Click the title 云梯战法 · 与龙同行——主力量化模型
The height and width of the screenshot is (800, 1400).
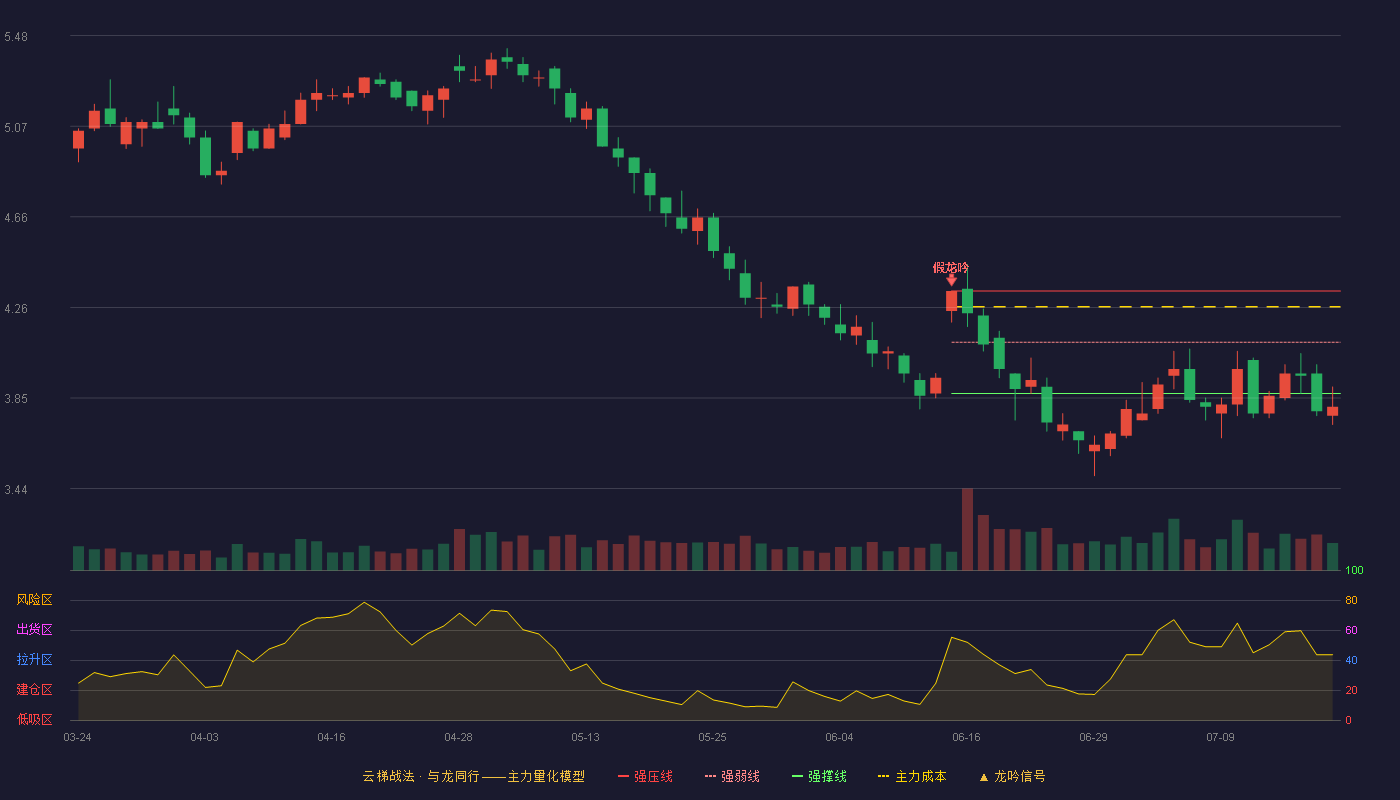(474, 776)
